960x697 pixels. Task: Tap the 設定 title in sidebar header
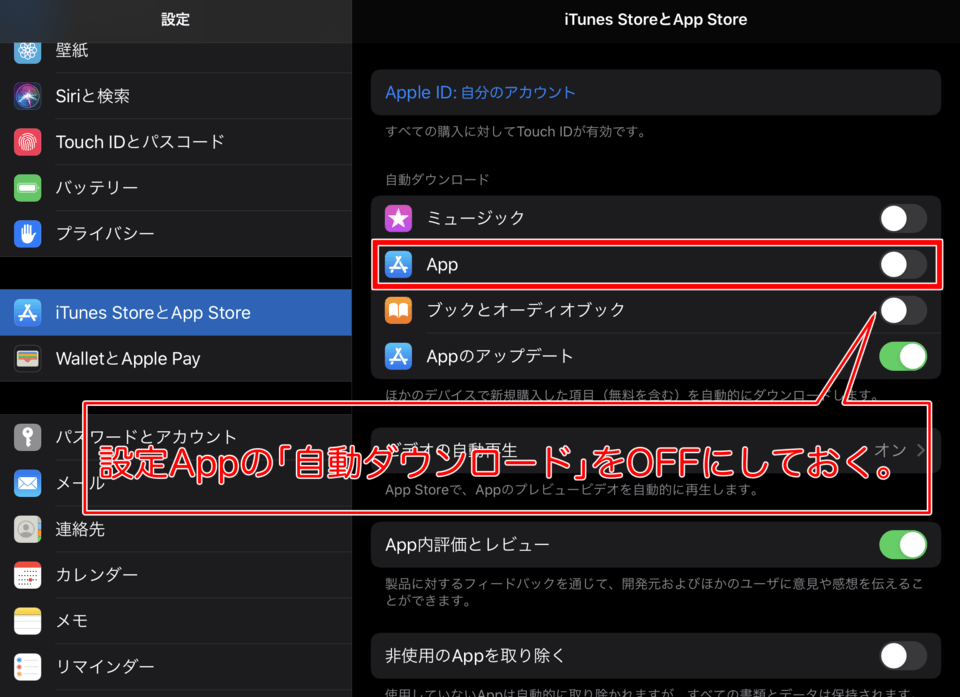pos(176,20)
